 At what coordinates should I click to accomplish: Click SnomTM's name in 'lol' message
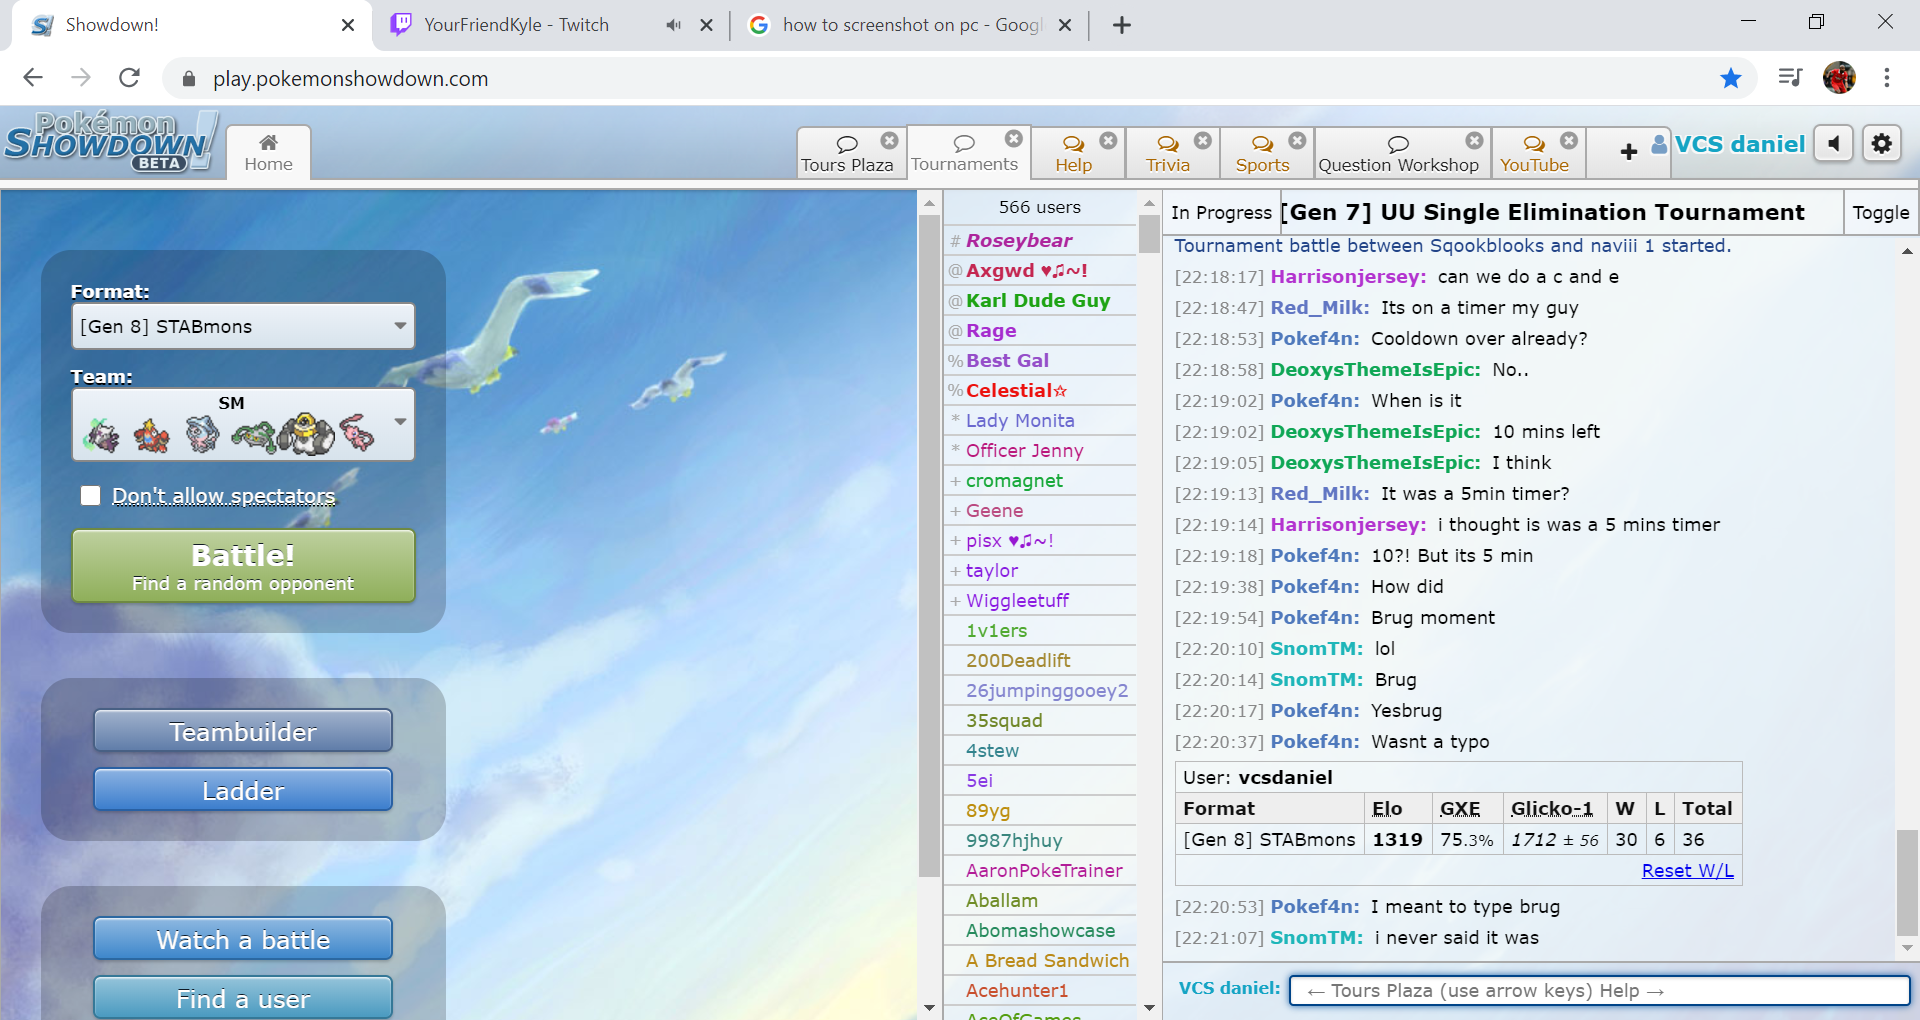(x=1316, y=648)
